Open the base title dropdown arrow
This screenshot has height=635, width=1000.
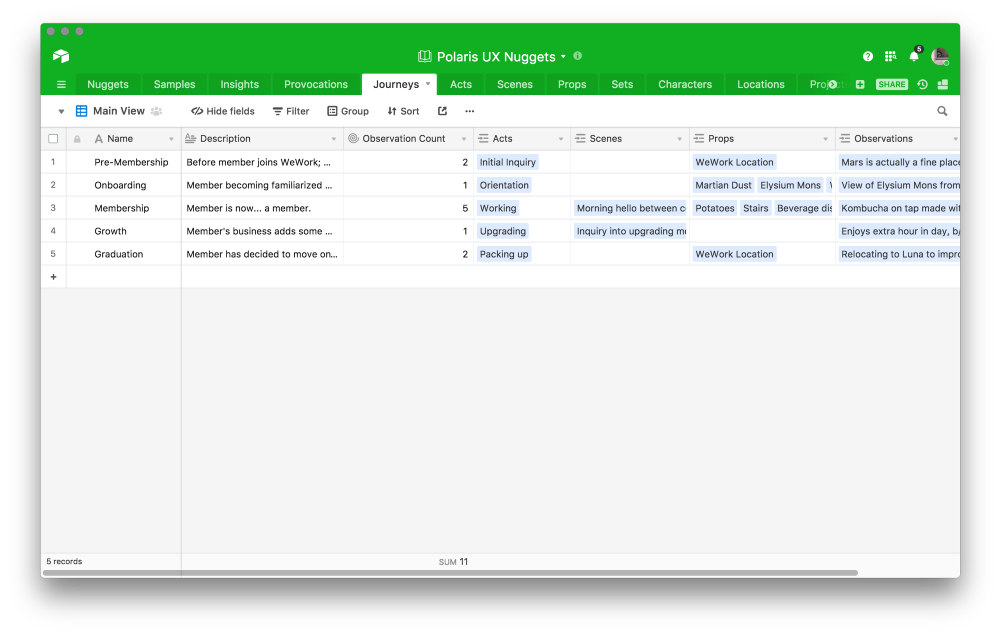tap(563, 57)
